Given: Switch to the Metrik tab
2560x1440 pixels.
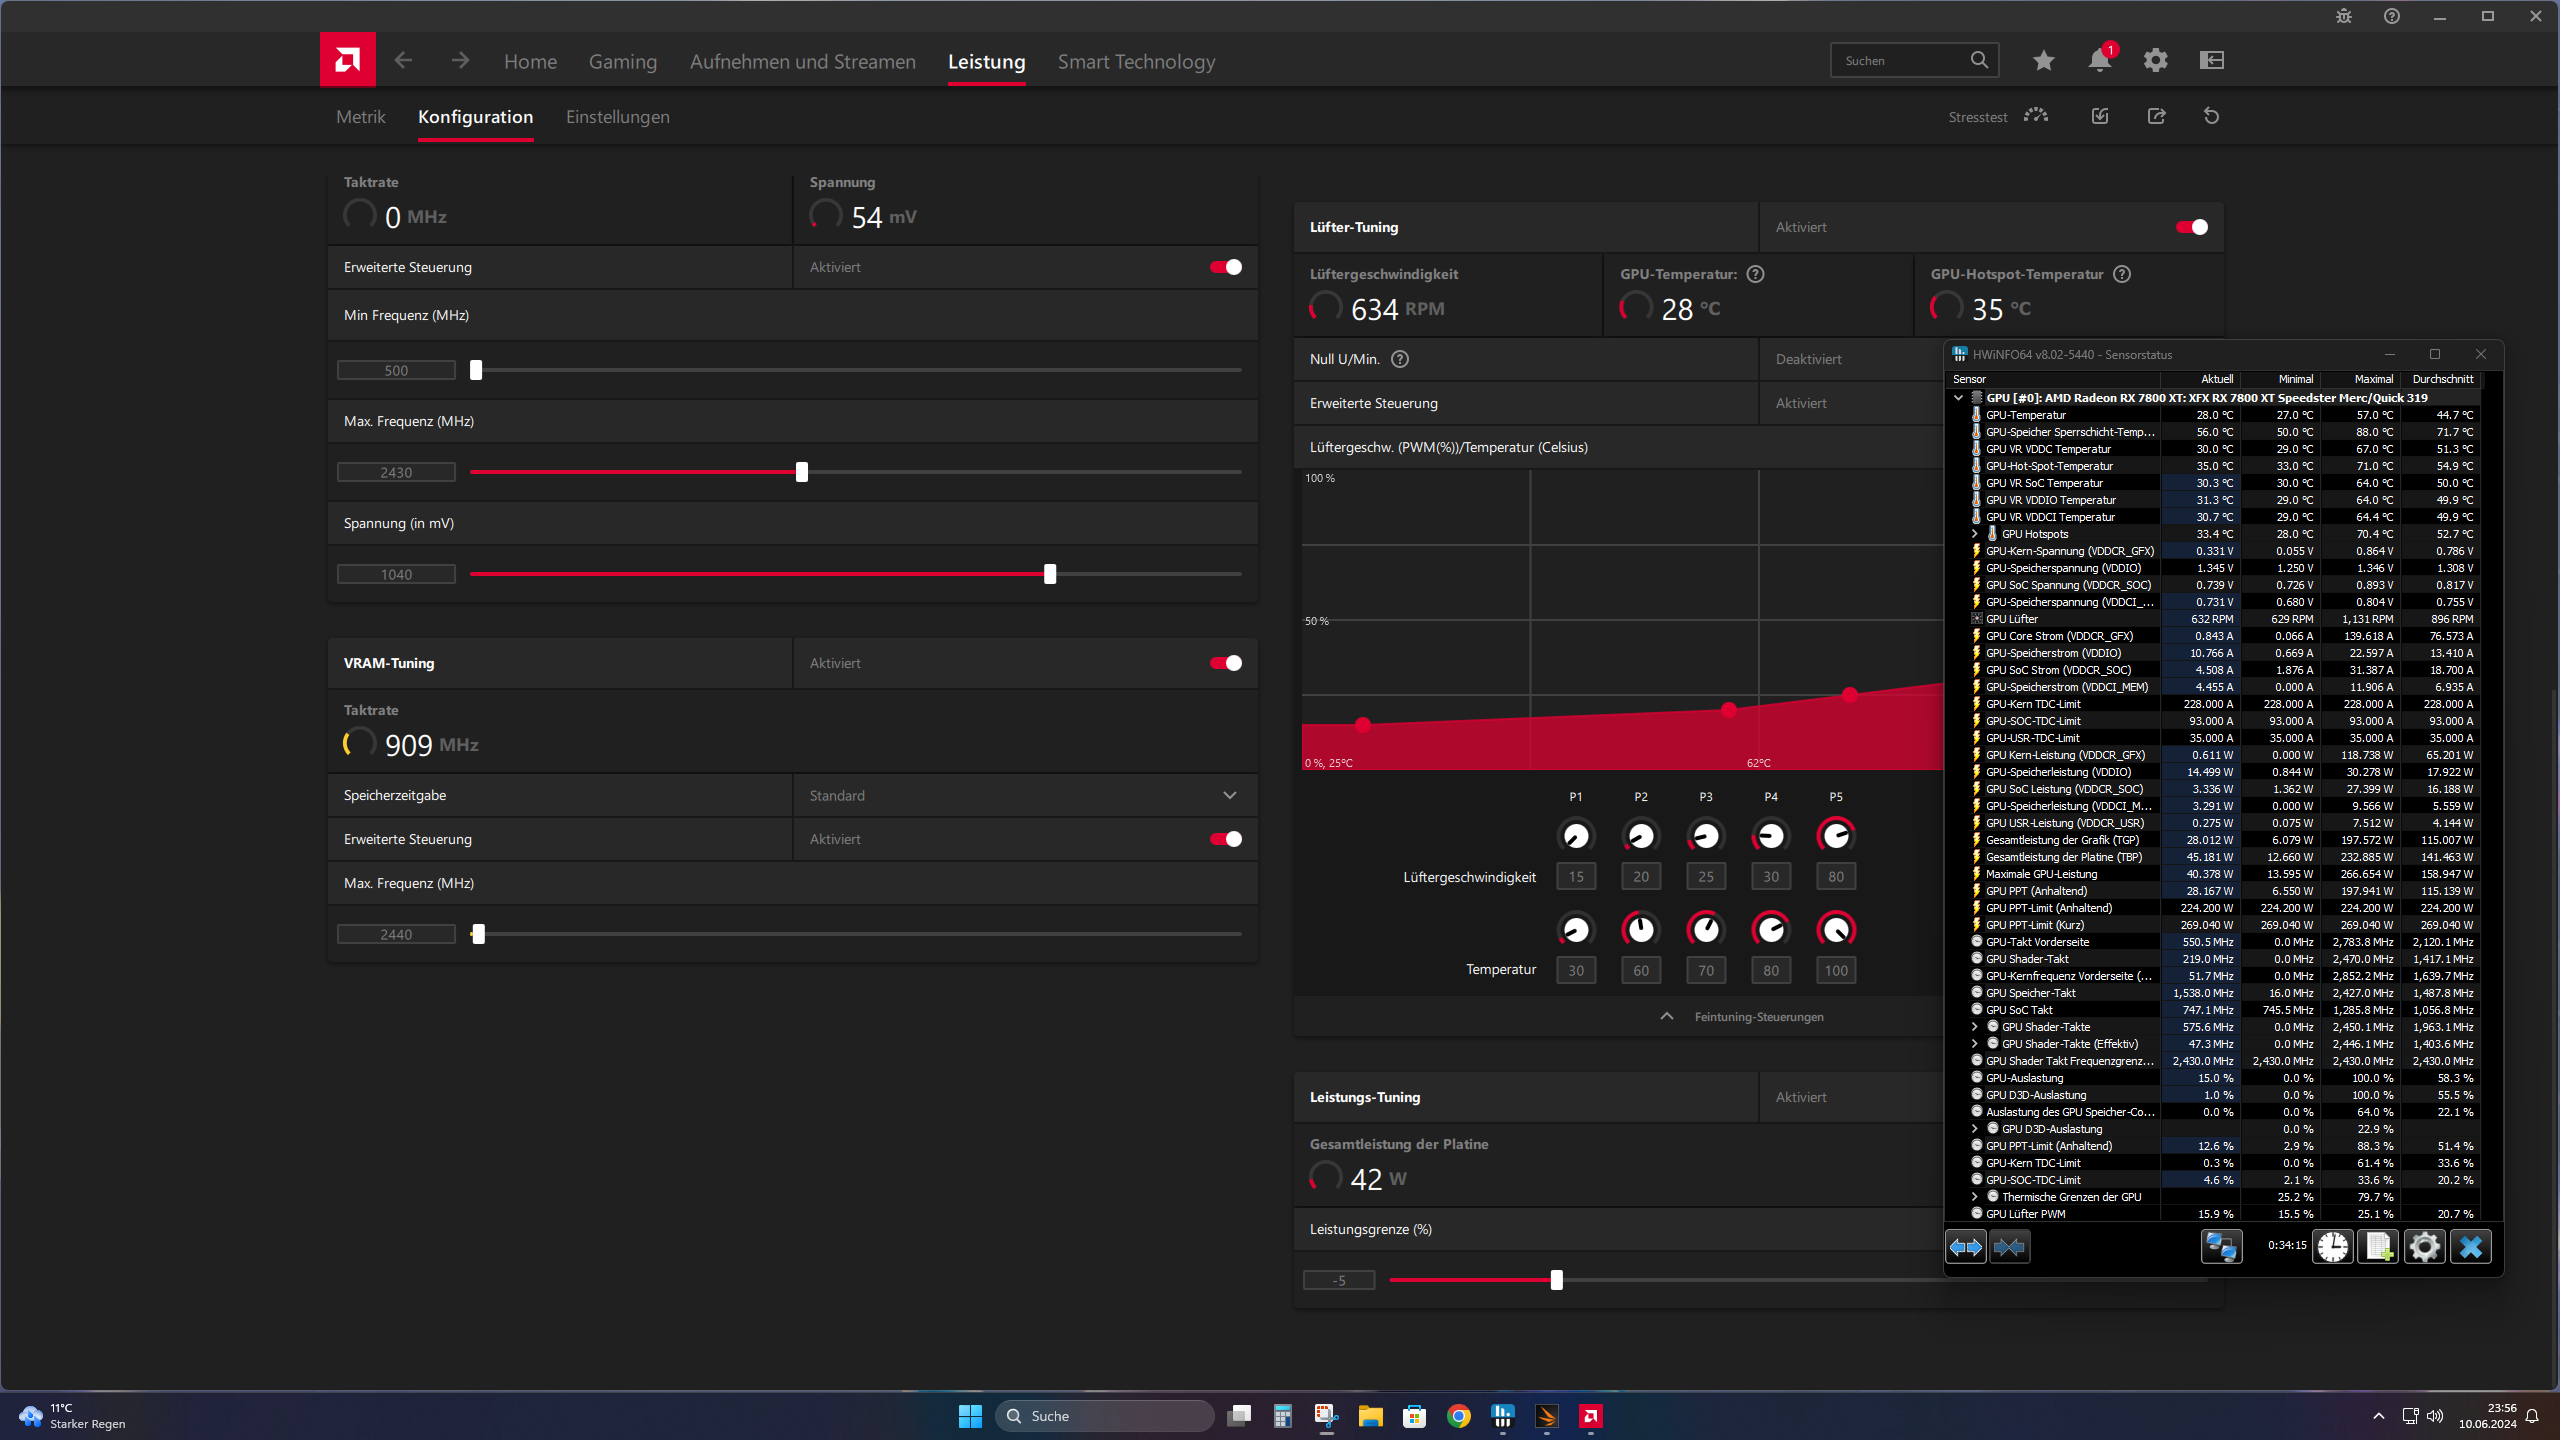Looking at the screenshot, I should (x=360, y=117).
